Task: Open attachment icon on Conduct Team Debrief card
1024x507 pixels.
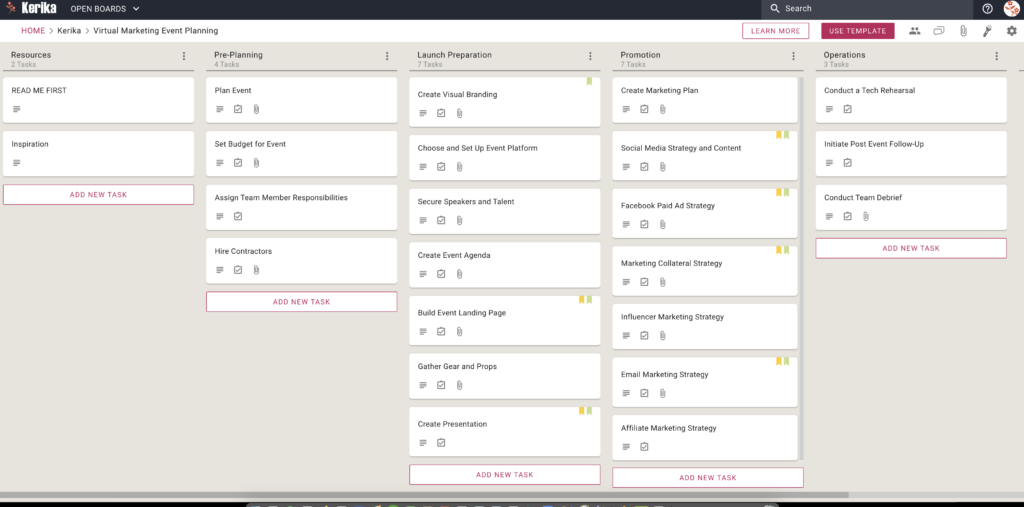Action: coord(865,216)
